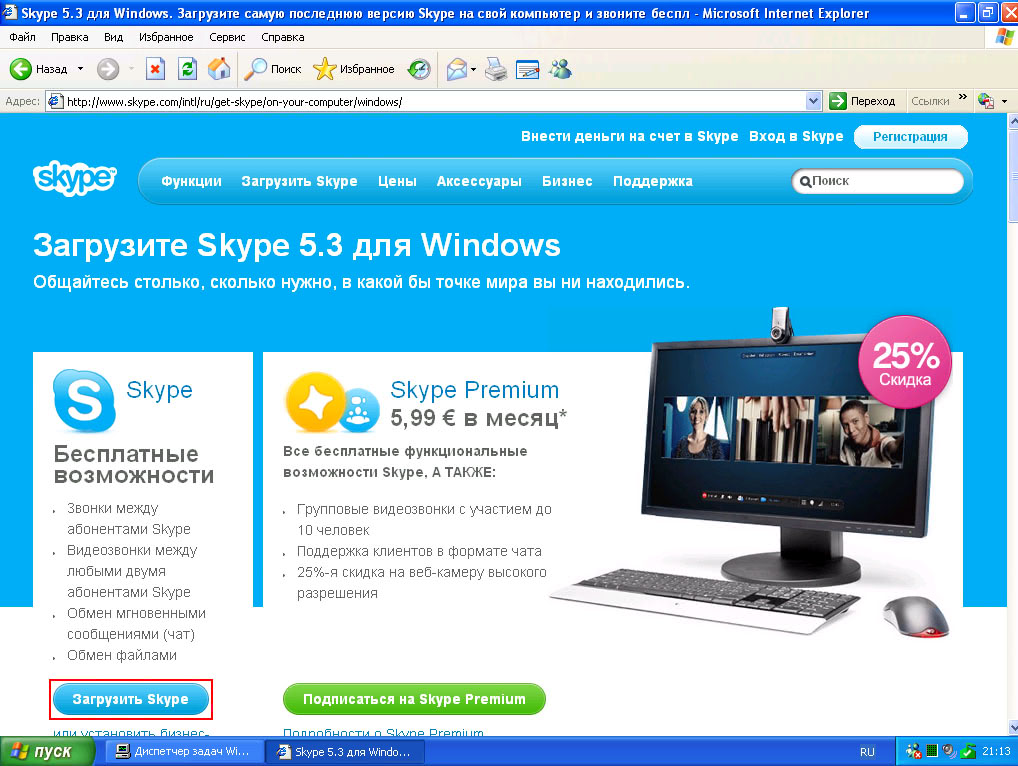Open the Messenger people icon
The height and width of the screenshot is (766, 1018).
560,69
